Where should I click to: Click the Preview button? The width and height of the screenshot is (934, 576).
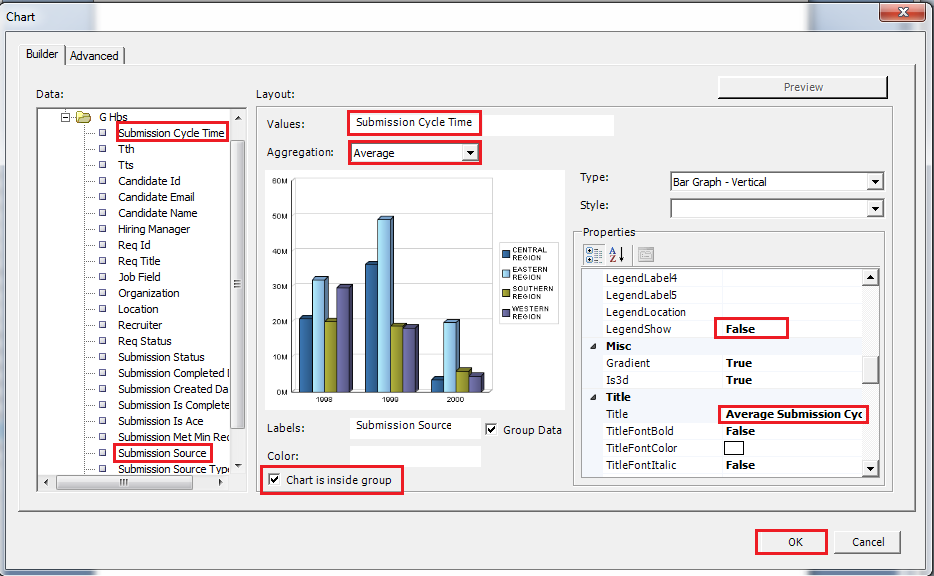pyautogui.click(x=802, y=87)
